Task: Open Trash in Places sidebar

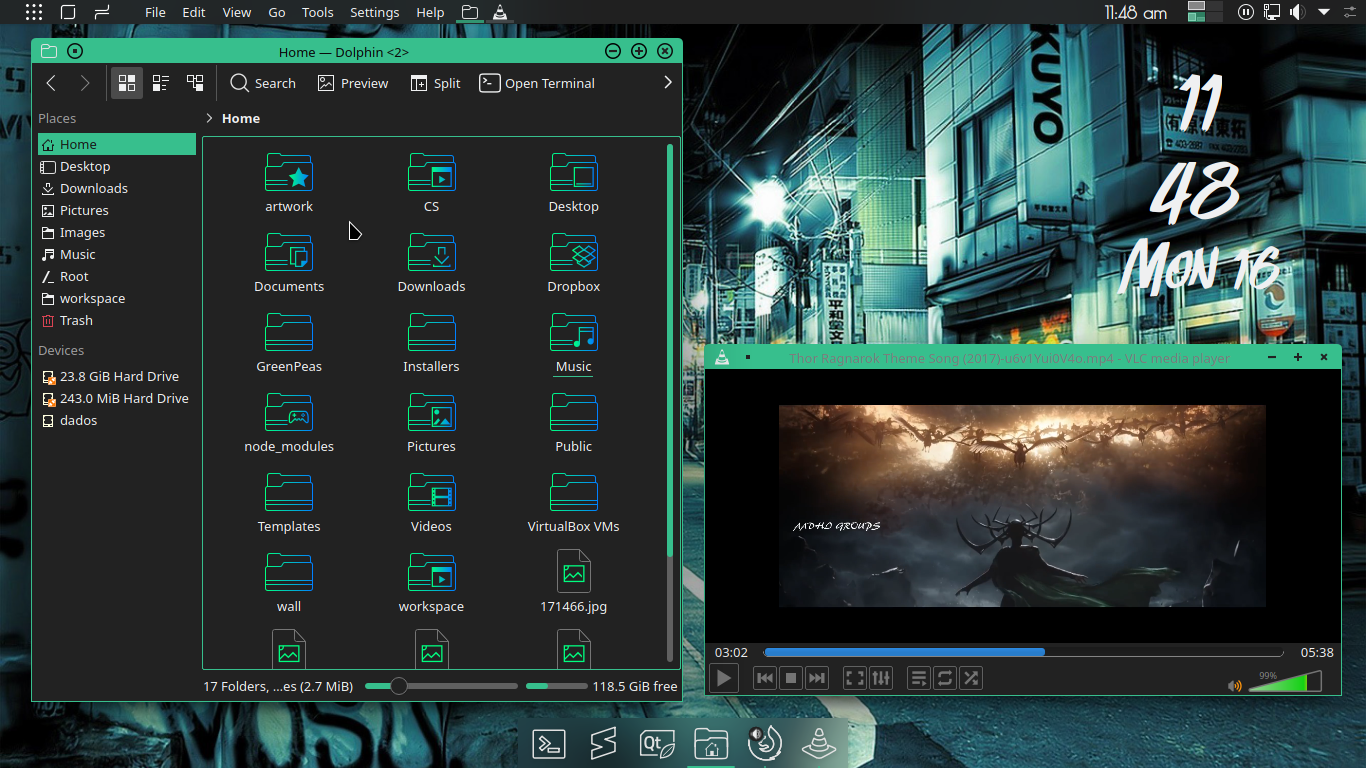Action: click(x=117, y=320)
